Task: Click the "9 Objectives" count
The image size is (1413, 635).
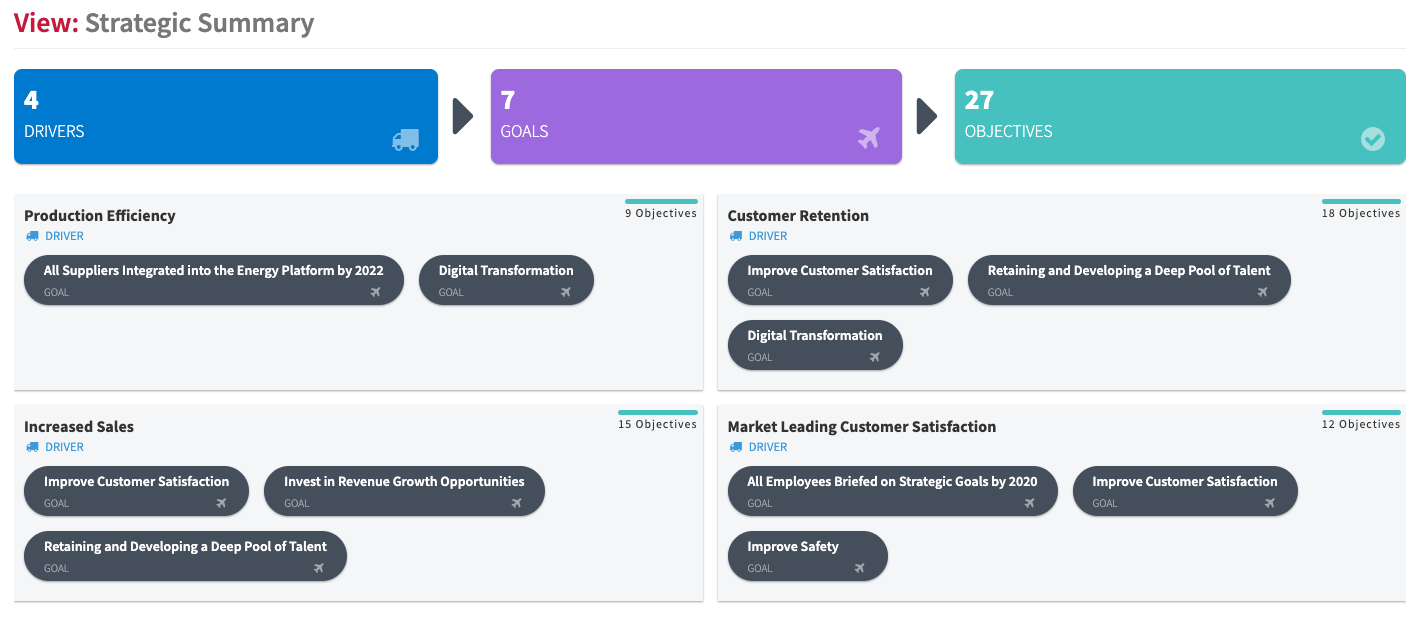Action: [661, 213]
